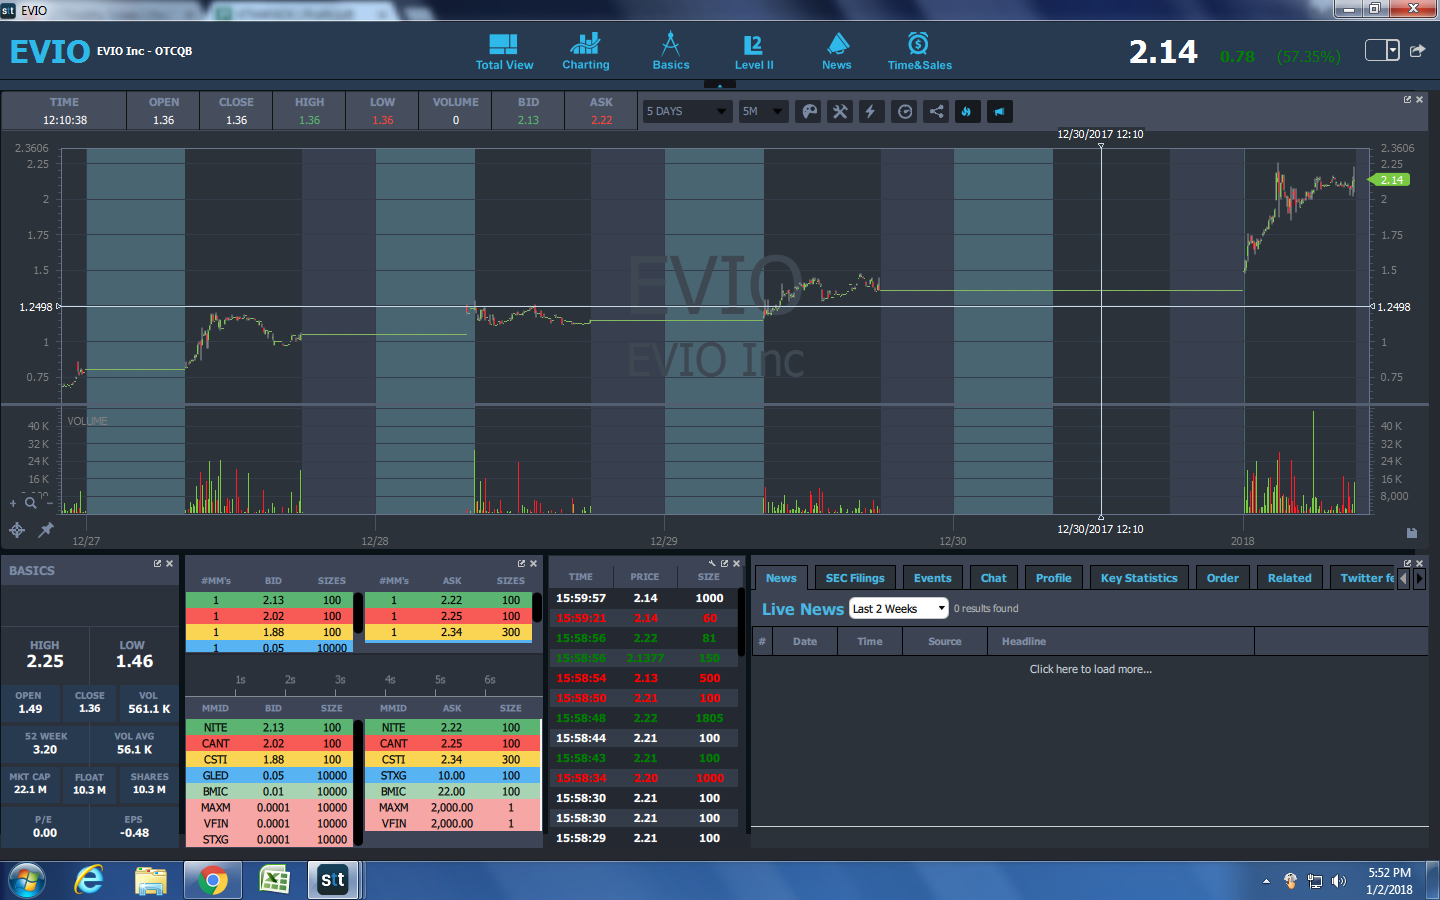Pop out the News panel
1440x900 pixels.
click(x=1407, y=563)
